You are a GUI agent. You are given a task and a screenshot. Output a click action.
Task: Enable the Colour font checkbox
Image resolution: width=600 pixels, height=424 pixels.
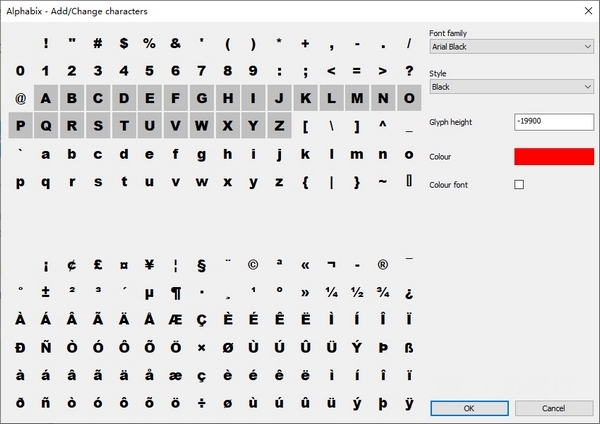click(x=519, y=185)
